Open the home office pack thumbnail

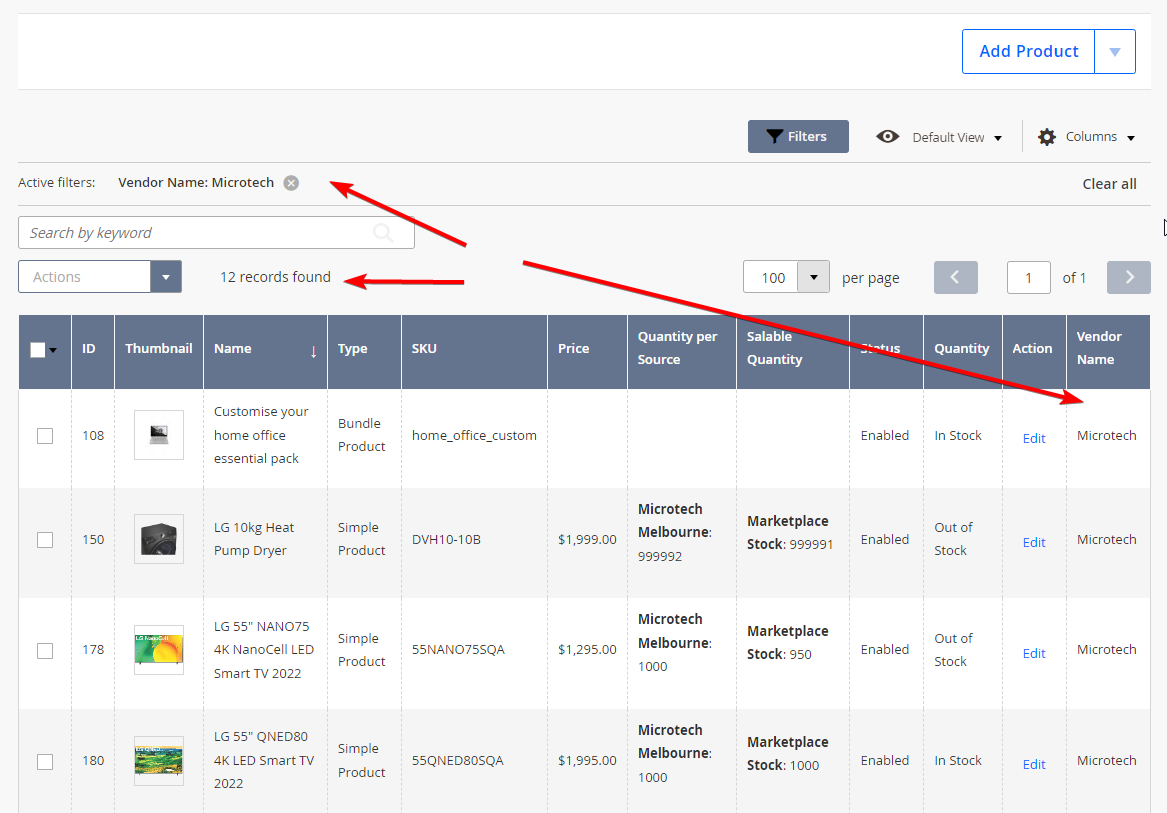(159, 435)
